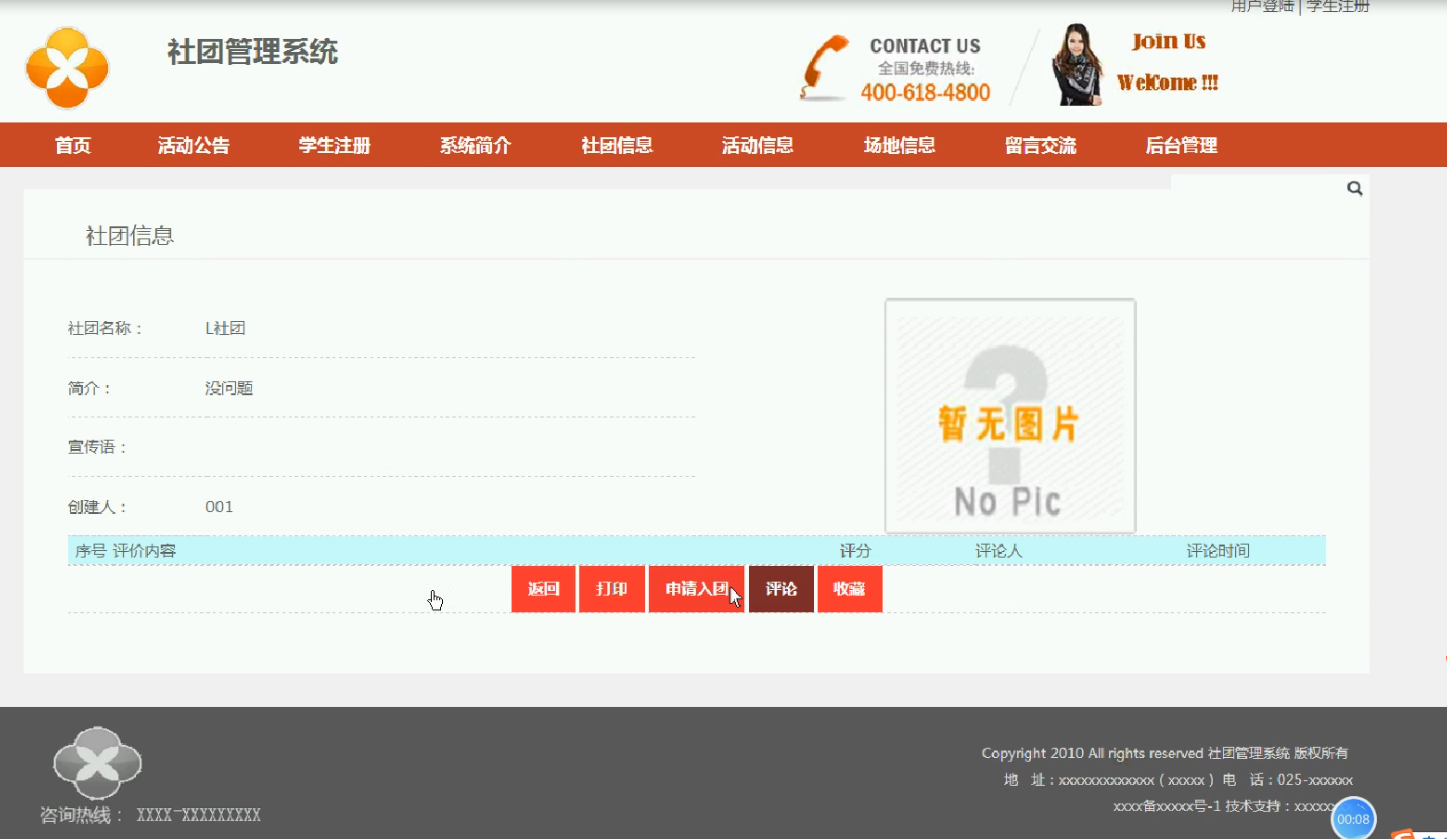1447x839 pixels.
Task: Click the gray footer flower logo
Action: (x=97, y=764)
